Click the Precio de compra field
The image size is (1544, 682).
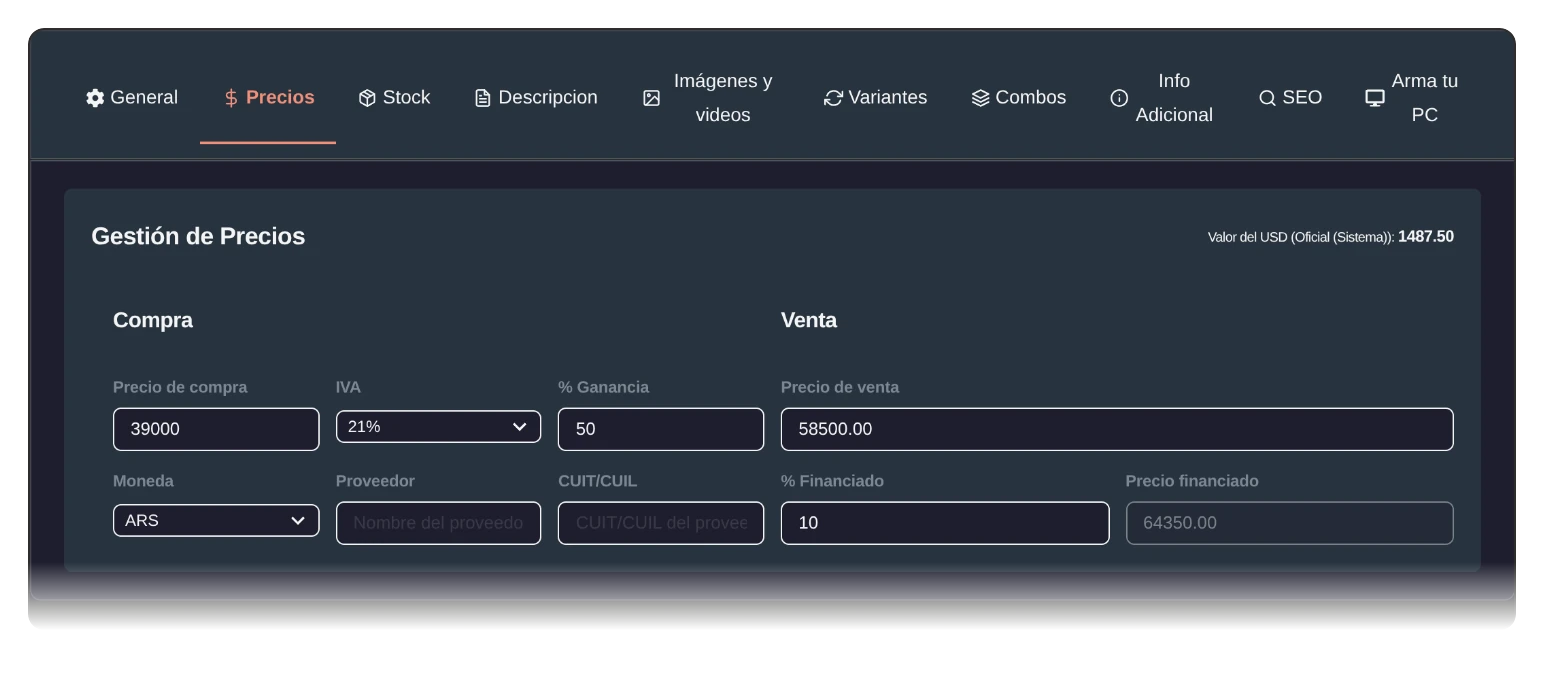point(216,429)
